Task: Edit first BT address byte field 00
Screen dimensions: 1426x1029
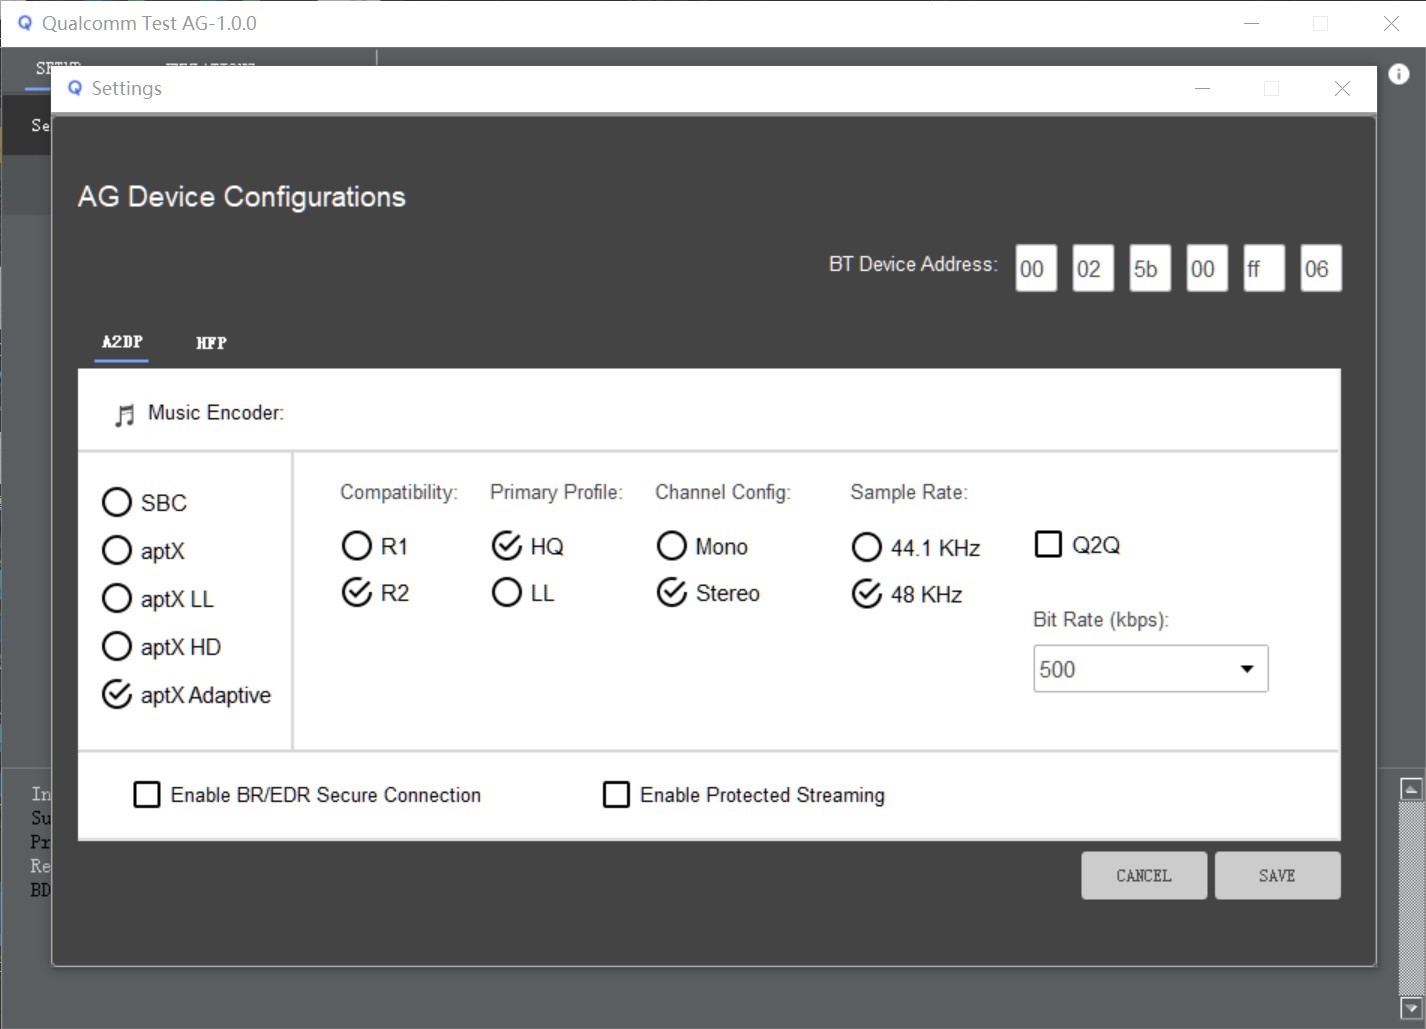Action: coord(1036,268)
